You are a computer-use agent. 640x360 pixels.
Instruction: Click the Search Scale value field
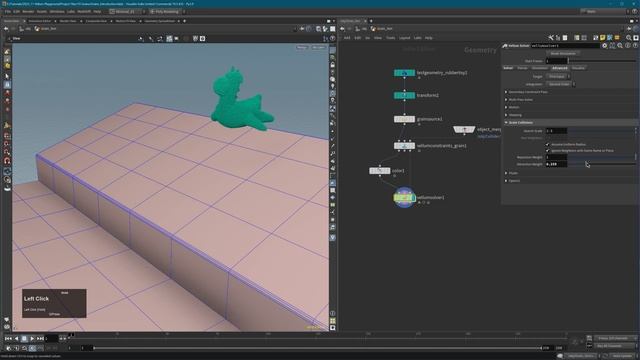click(x=556, y=131)
